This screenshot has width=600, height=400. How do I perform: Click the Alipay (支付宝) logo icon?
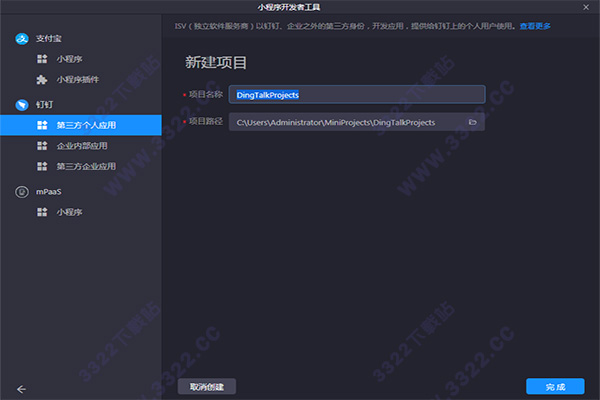(22, 38)
